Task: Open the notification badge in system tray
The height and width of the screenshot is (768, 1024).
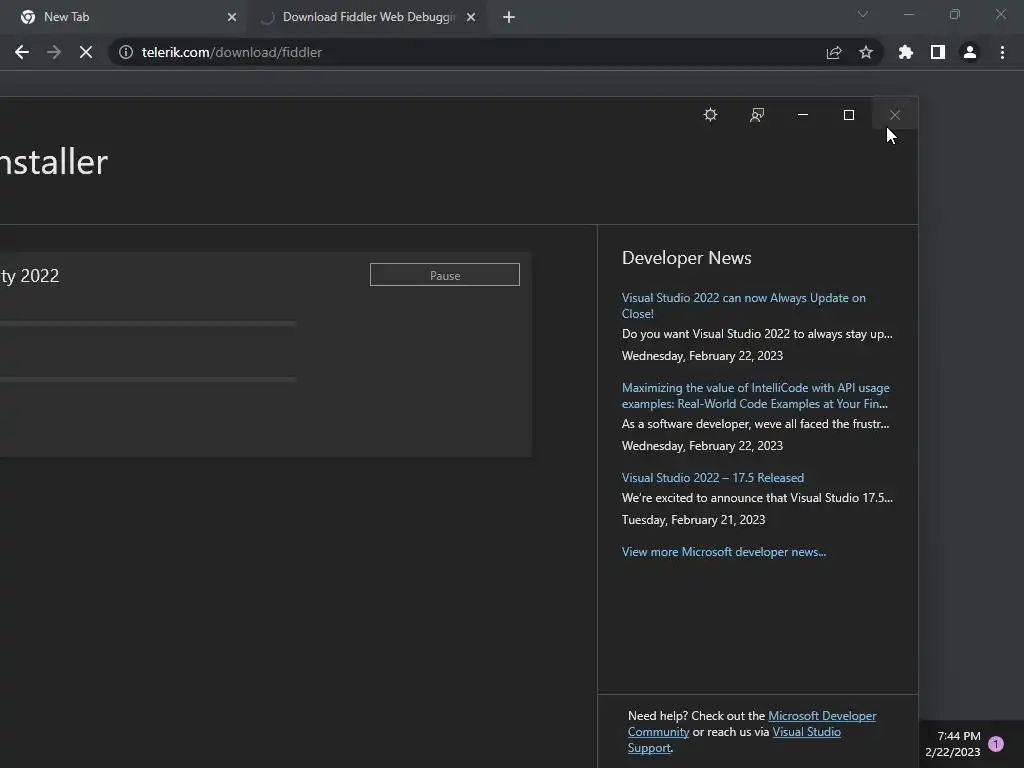Action: tap(996, 744)
